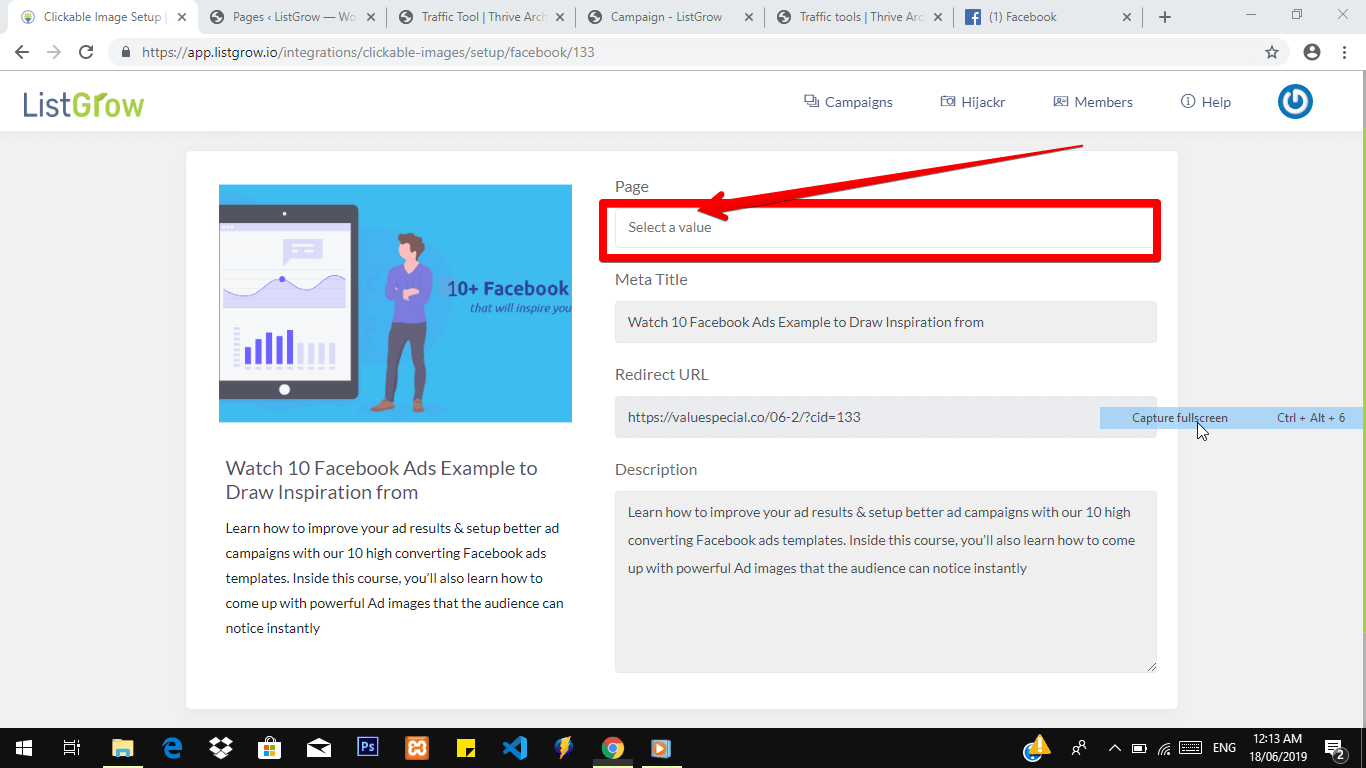
Task: Click the ENG language indicator
Action: 1224,748
